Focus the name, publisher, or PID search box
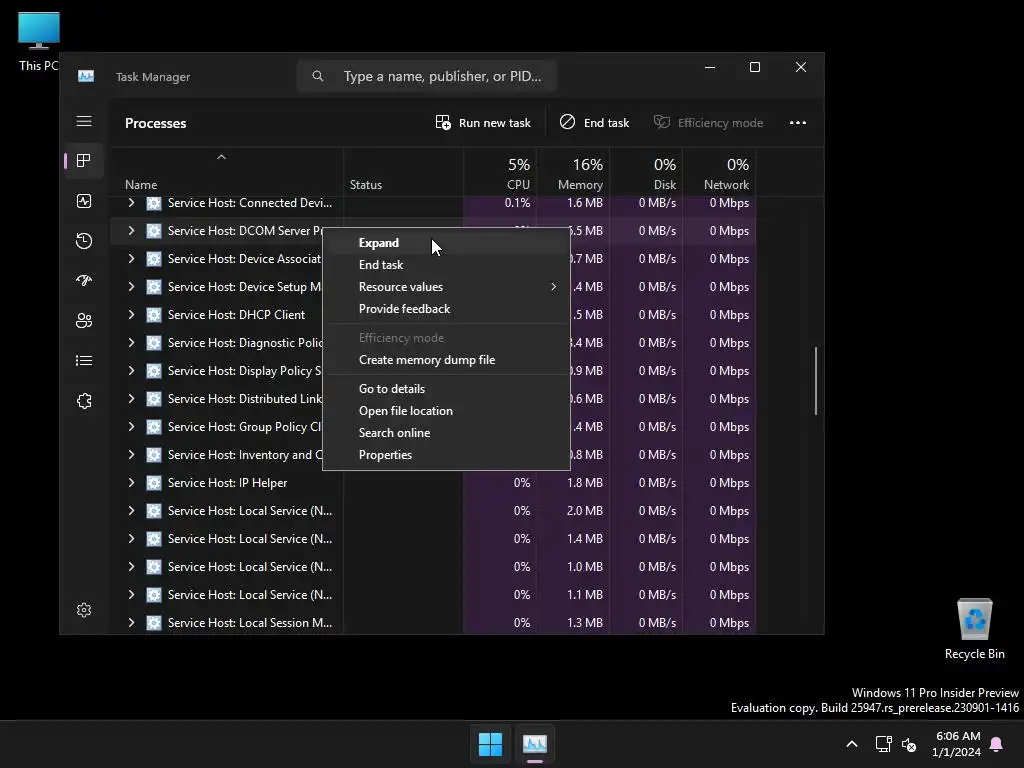The height and width of the screenshot is (768, 1024). (x=427, y=76)
